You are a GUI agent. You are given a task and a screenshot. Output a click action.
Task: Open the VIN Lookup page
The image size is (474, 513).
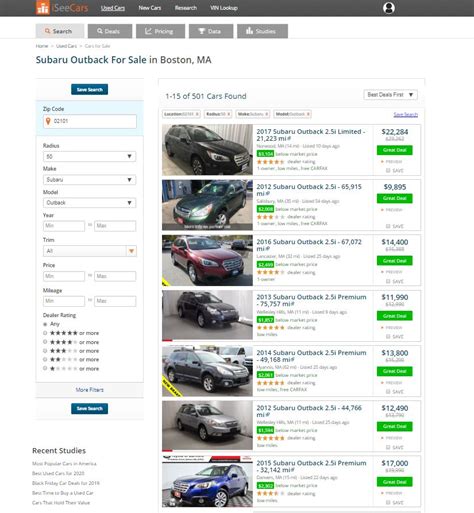click(x=224, y=8)
